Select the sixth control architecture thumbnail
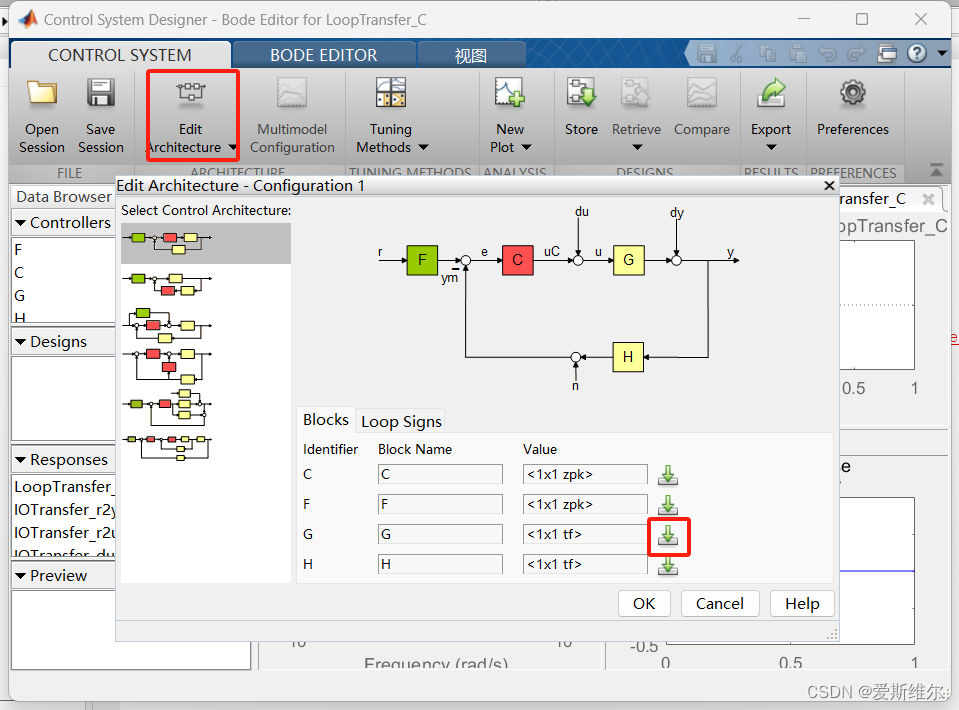Screen dimensions: 959x710 [x=168, y=448]
